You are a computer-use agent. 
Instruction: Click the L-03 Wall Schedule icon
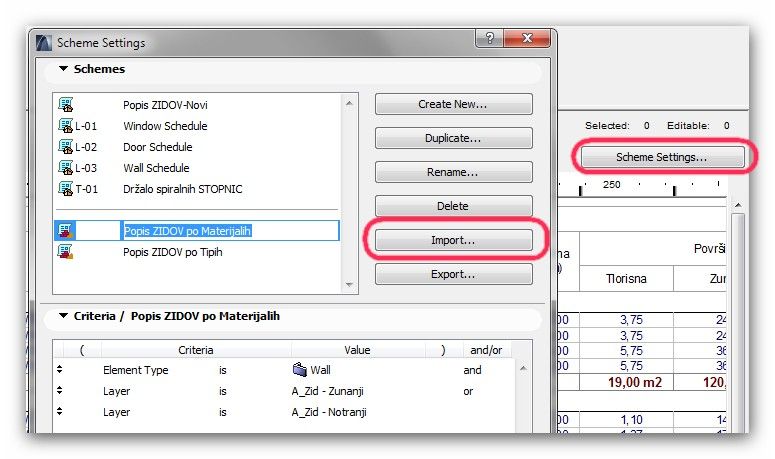tap(65, 167)
